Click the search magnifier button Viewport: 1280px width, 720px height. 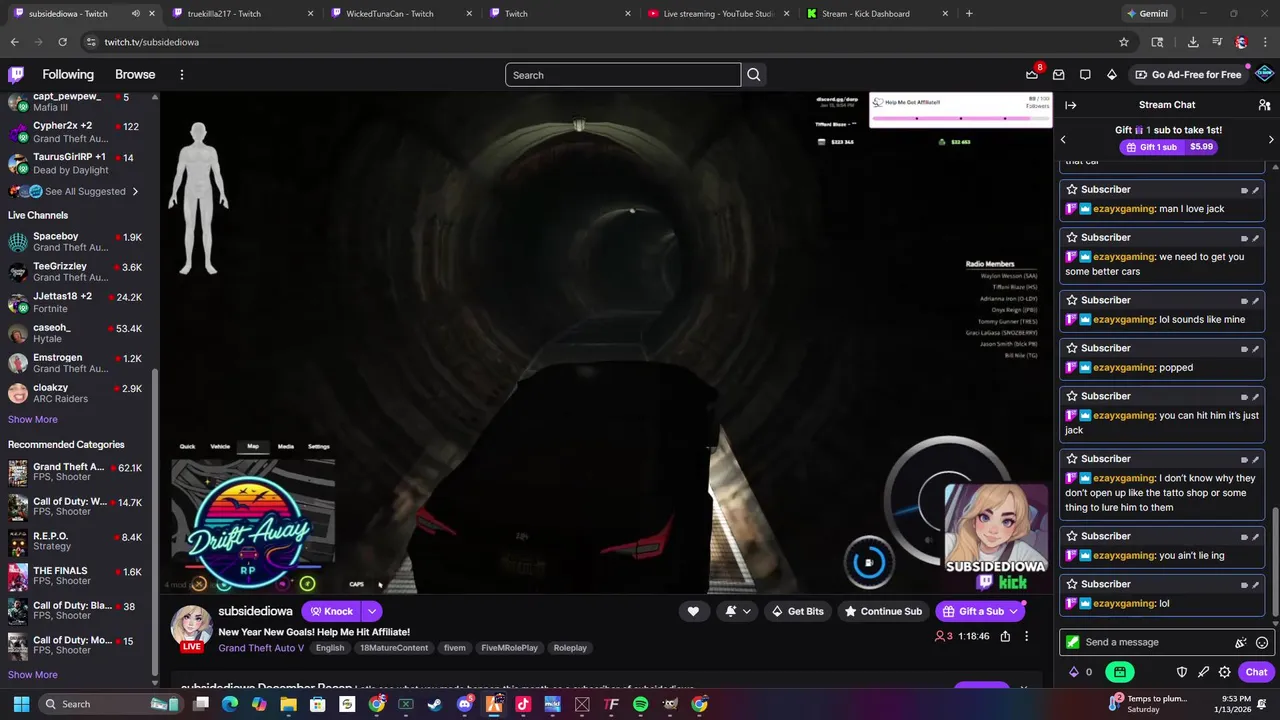(x=754, y=75)
